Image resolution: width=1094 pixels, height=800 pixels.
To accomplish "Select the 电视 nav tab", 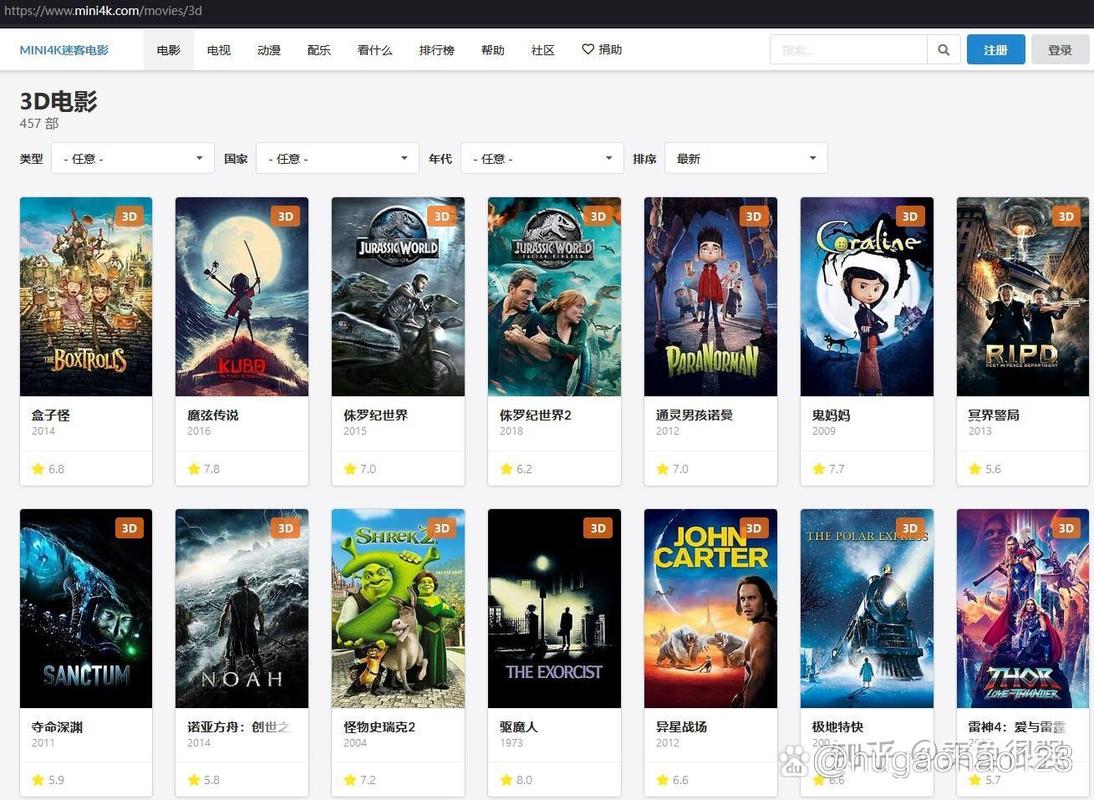I will pos(218,50).
